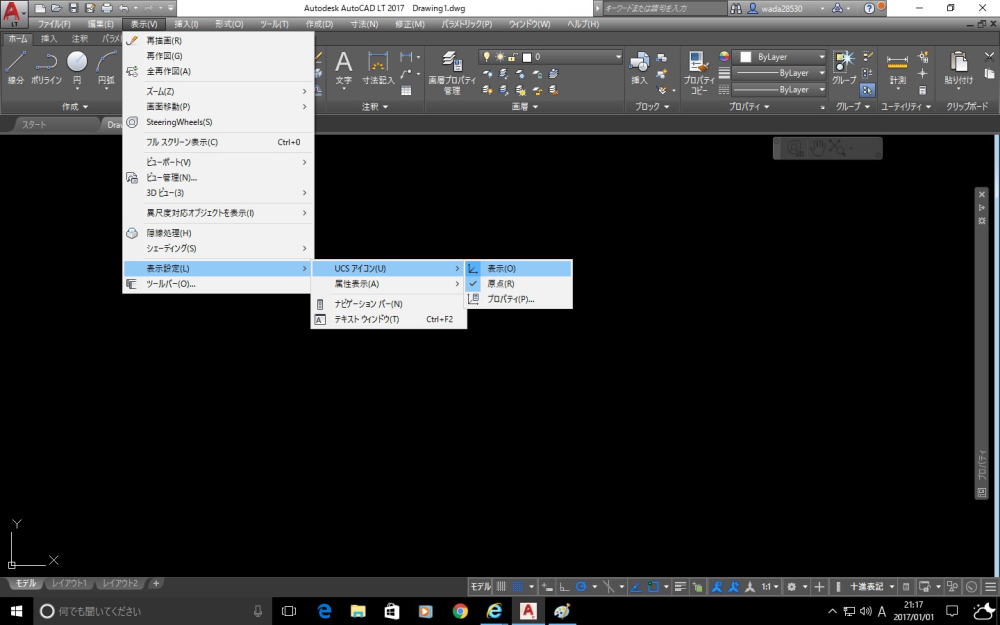
Task: Switch to the レイアウト1 layout tab
Action: coord(69,584)
